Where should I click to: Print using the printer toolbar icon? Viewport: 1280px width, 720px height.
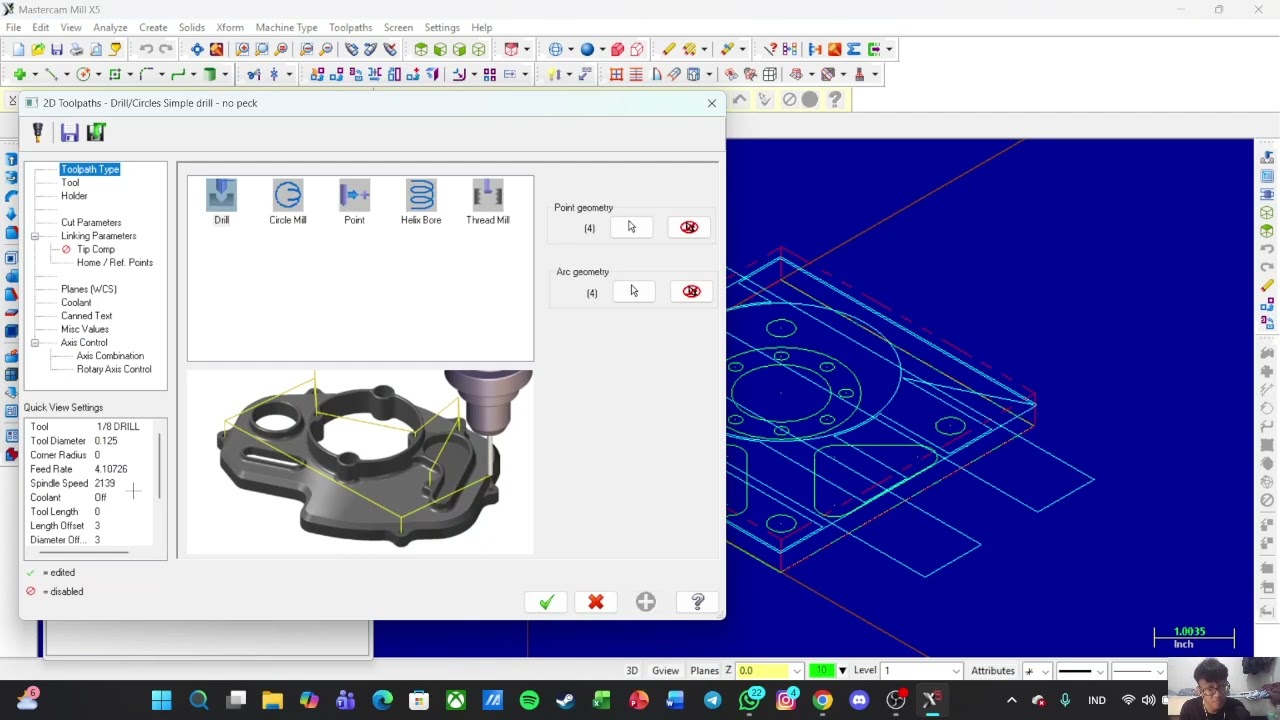(77, 49)
